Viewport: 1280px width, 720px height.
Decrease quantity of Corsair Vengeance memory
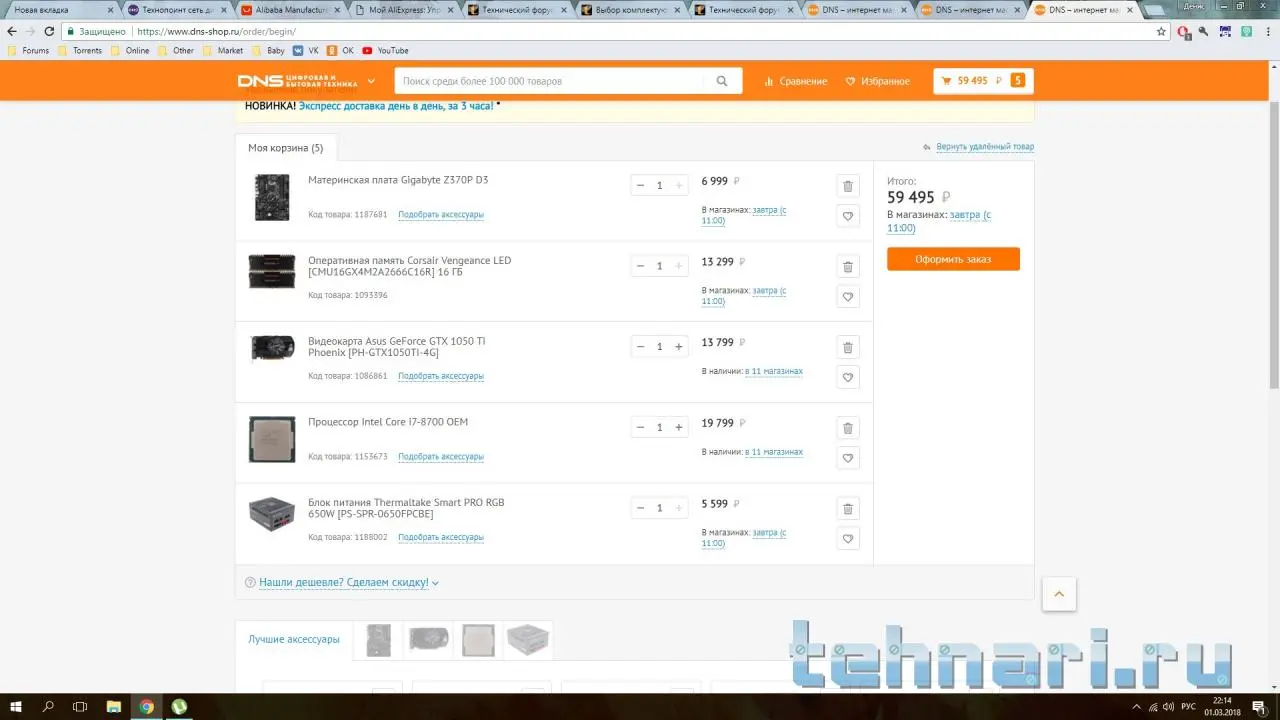tap(640, 266)
